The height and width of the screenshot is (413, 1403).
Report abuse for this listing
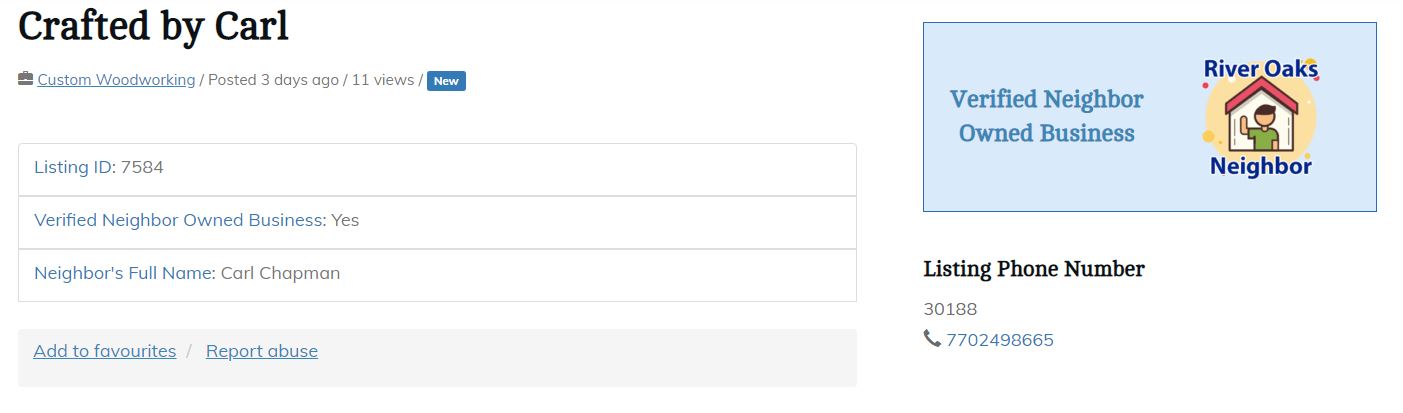(262, 351)
